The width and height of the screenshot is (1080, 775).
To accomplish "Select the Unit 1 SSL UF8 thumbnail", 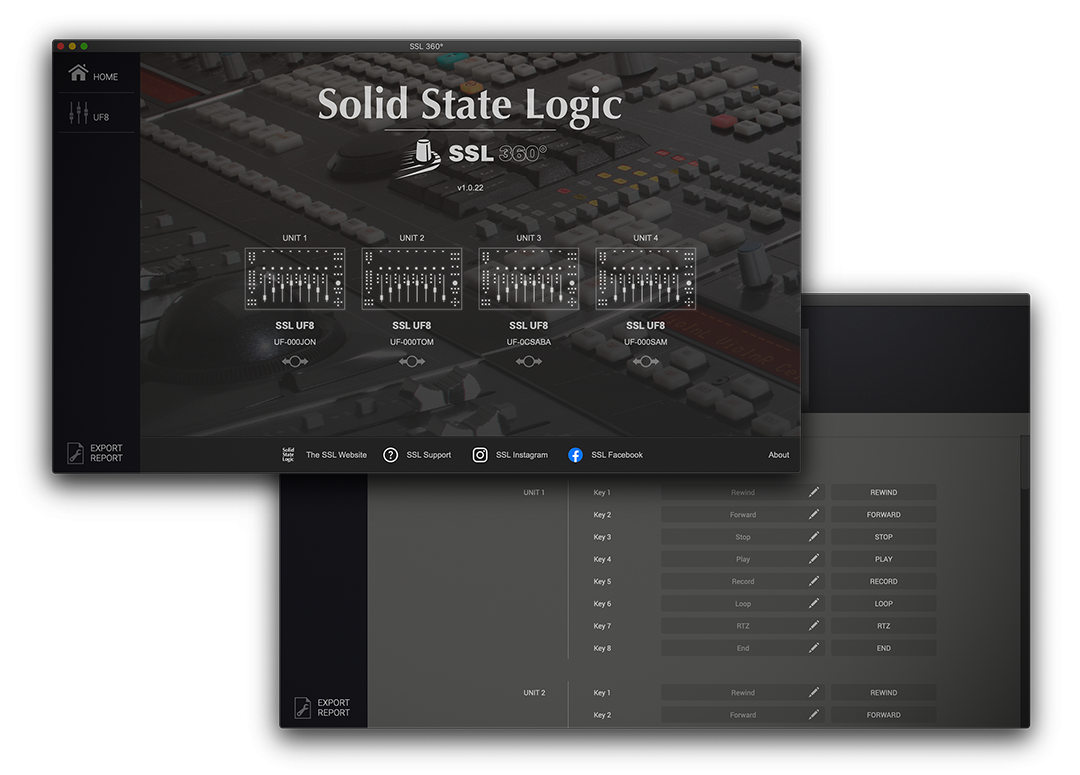I will coord(295,279).
